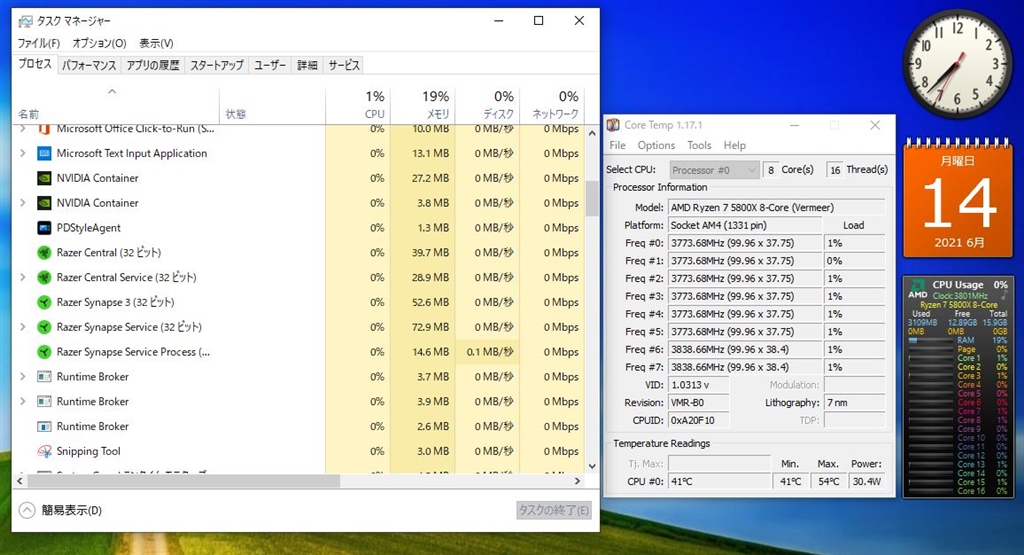Click scroll down arrow of process list
This screenshot has width=1024, height=555.
592,466
